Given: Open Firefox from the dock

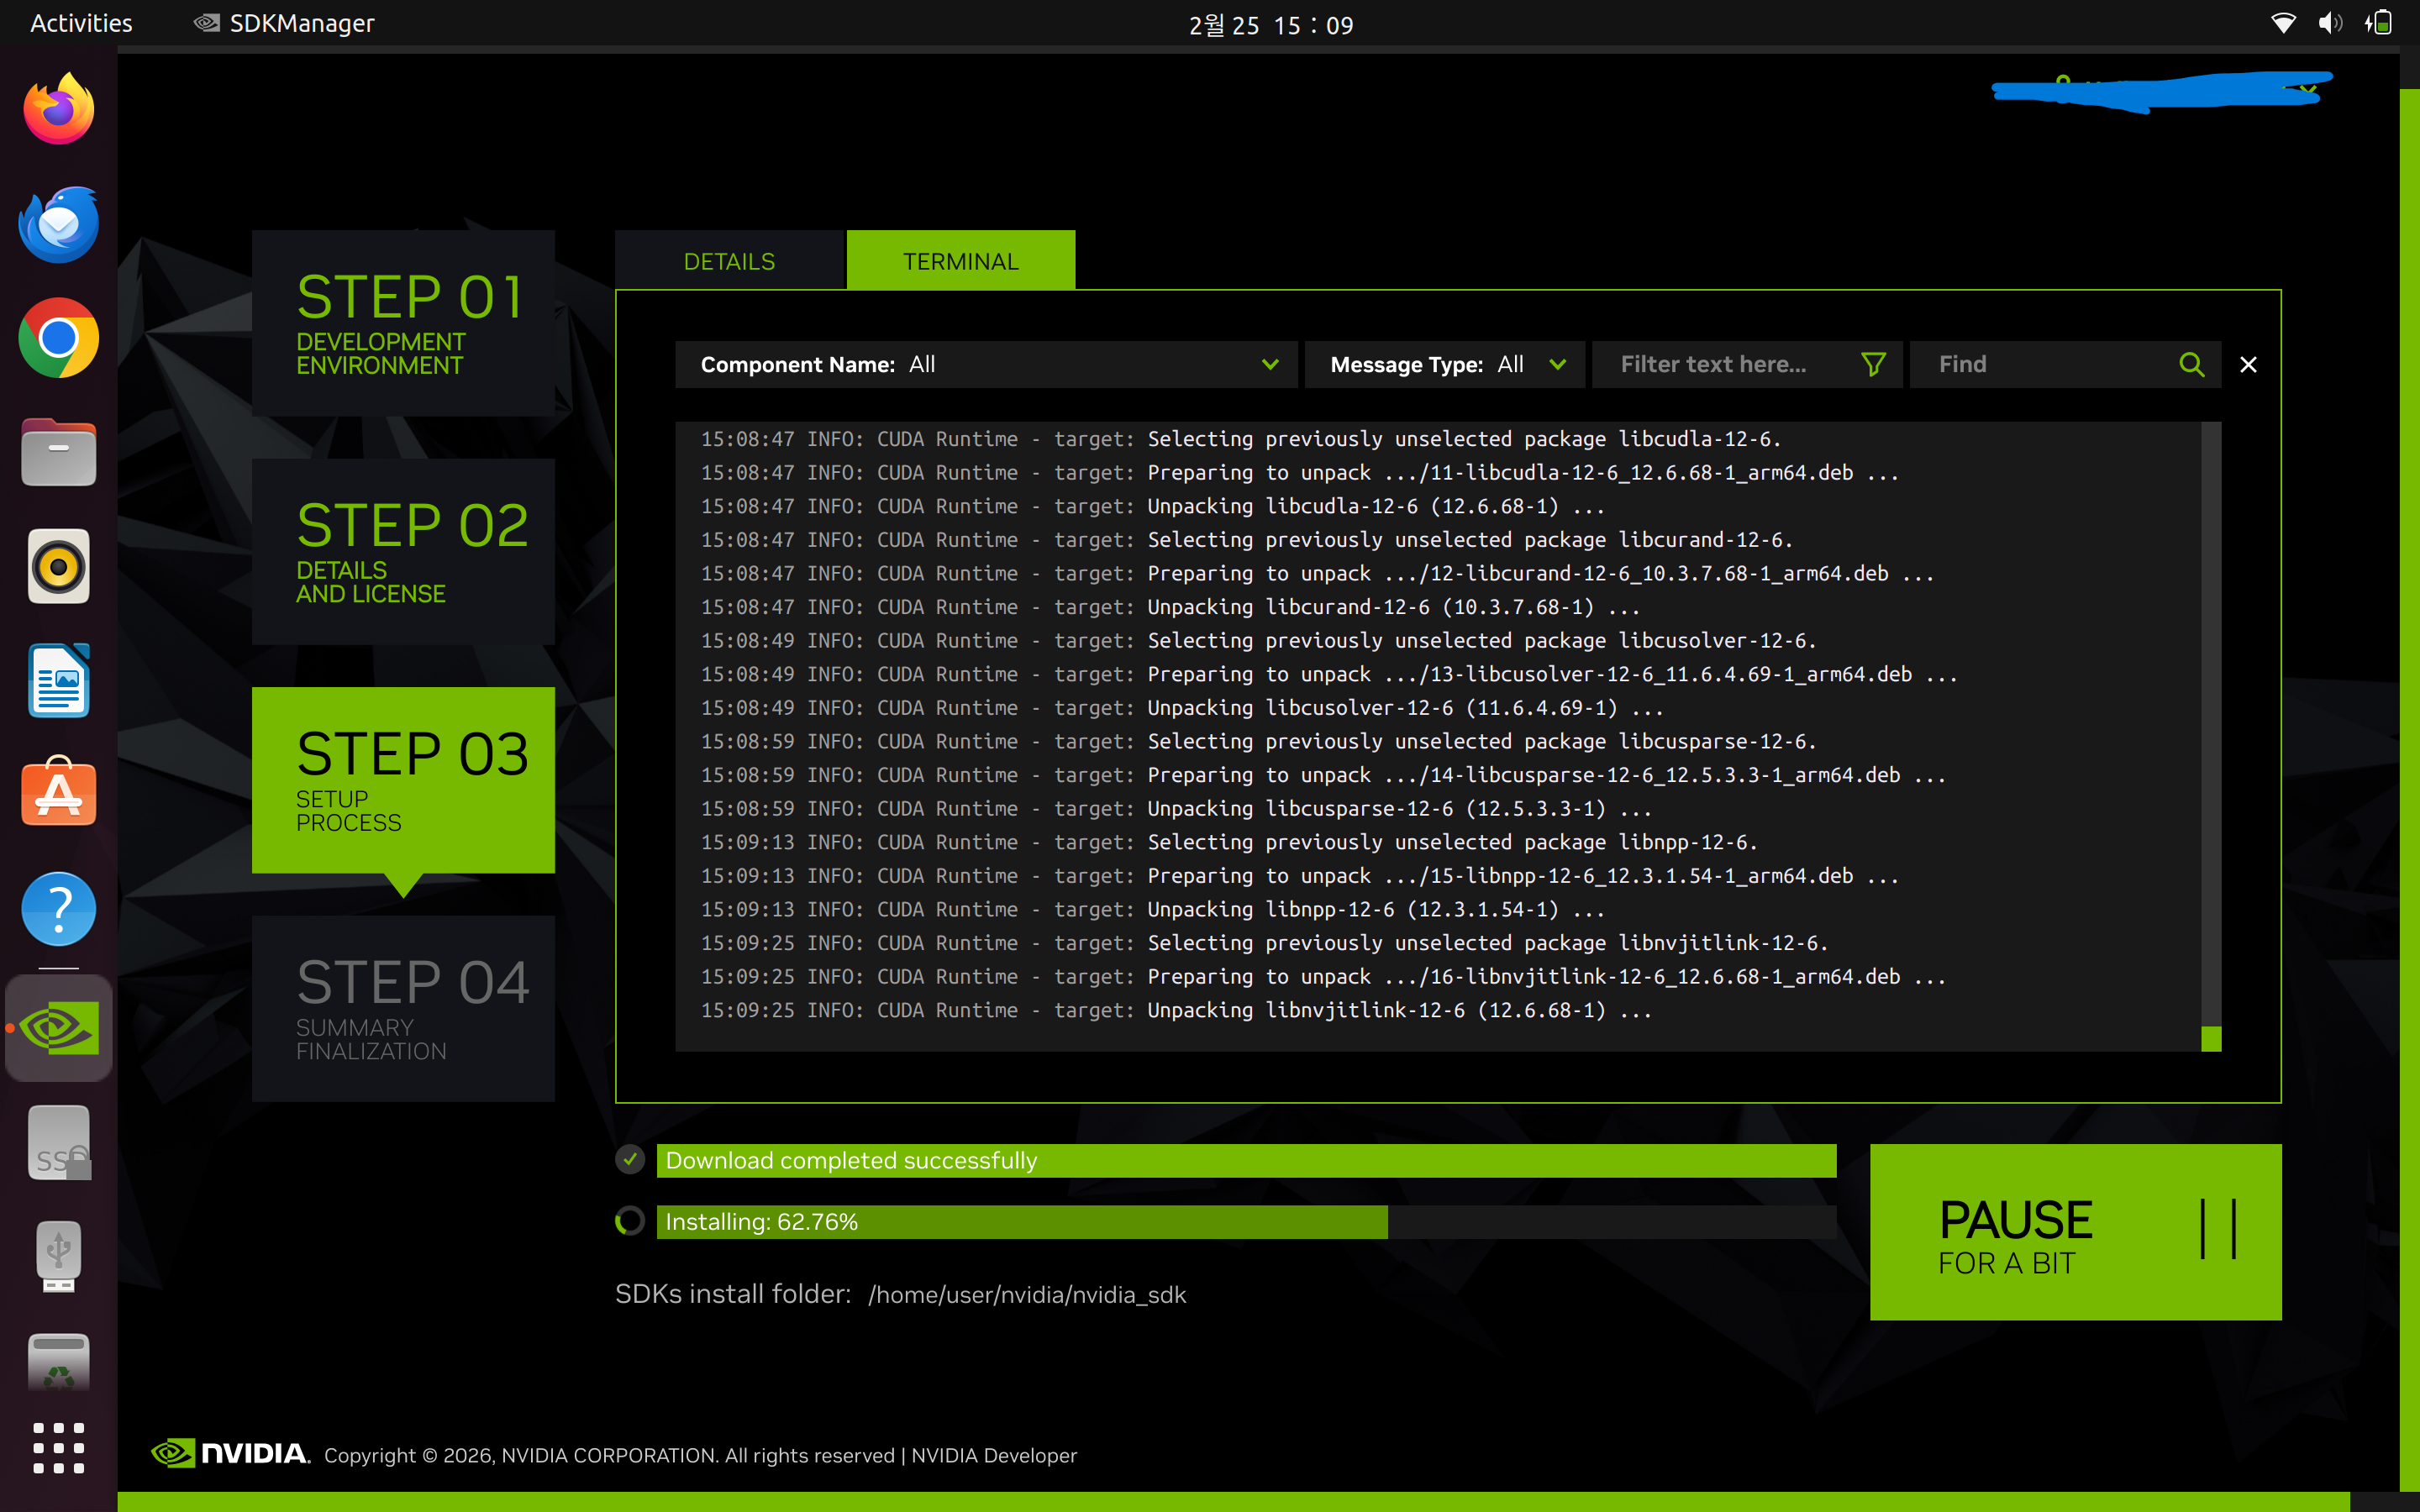Looking at the screenshot, I should click(x=58, y=110).
